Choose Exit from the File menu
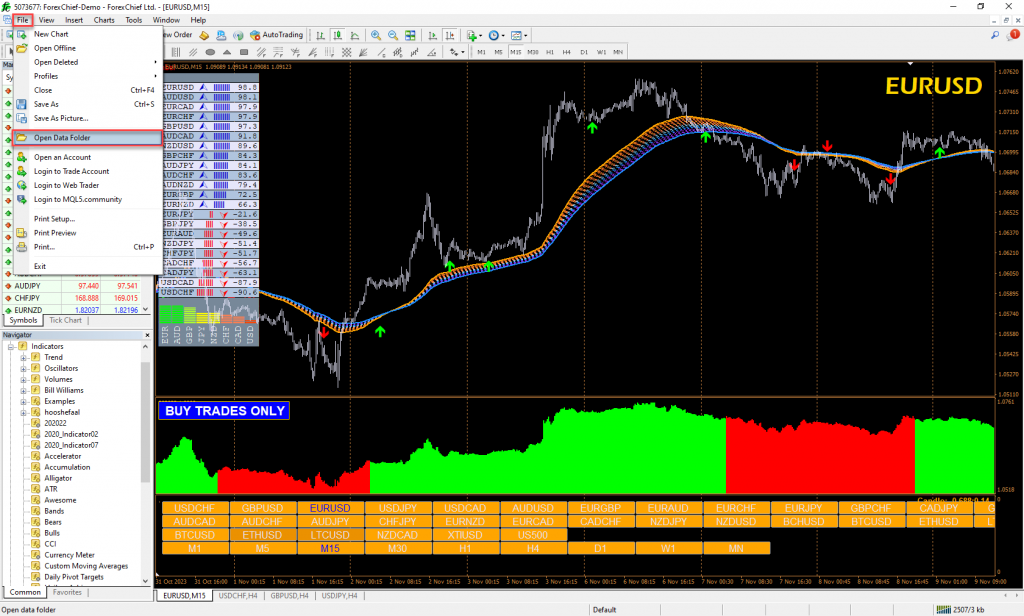This screenshot has height=616, width=1024. (x=88, y=267)
